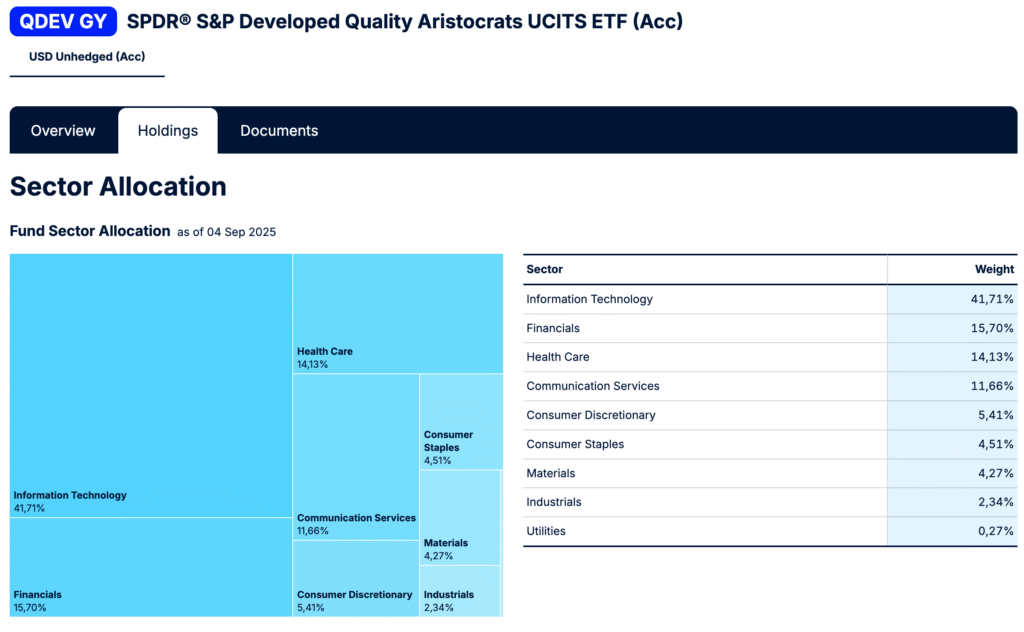Click the QDEV GY ticker badge
This screenshot has width=1024, height=632.
coord(63,22)
